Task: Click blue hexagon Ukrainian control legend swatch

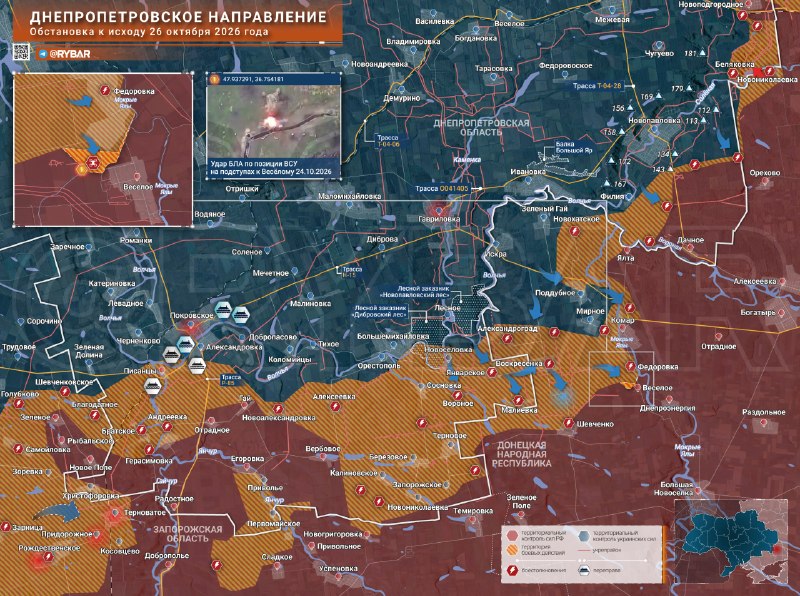Action: pyautogui.click(x=584, y=536)
